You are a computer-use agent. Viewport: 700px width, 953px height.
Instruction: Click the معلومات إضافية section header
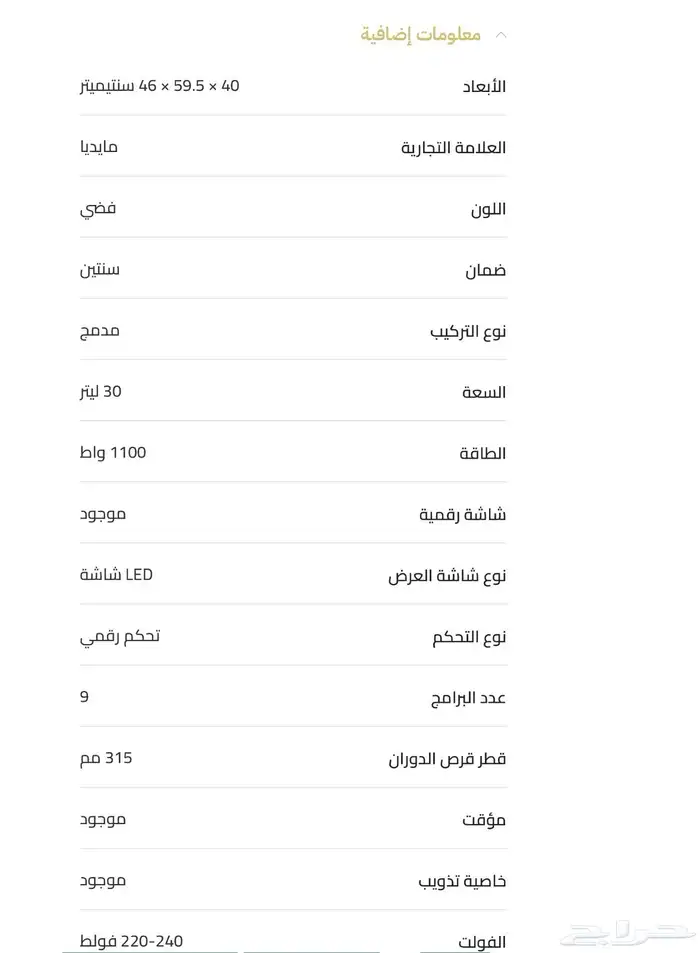coord(420,35)
